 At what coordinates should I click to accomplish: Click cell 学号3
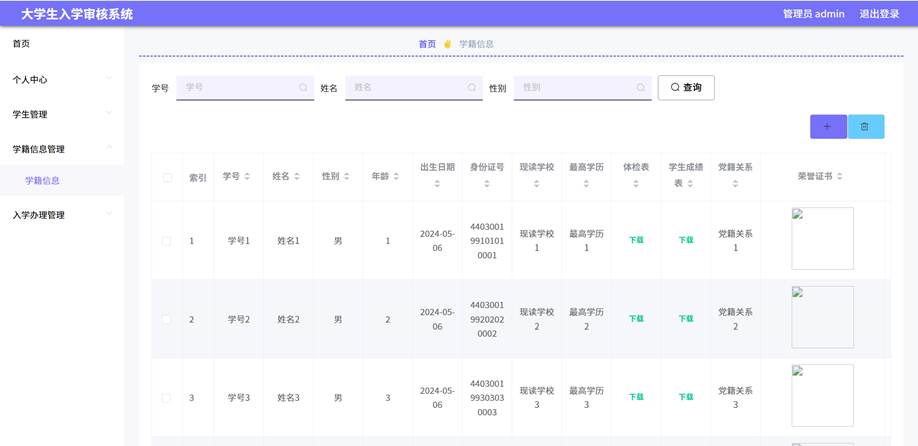click(x=239, y=398)
